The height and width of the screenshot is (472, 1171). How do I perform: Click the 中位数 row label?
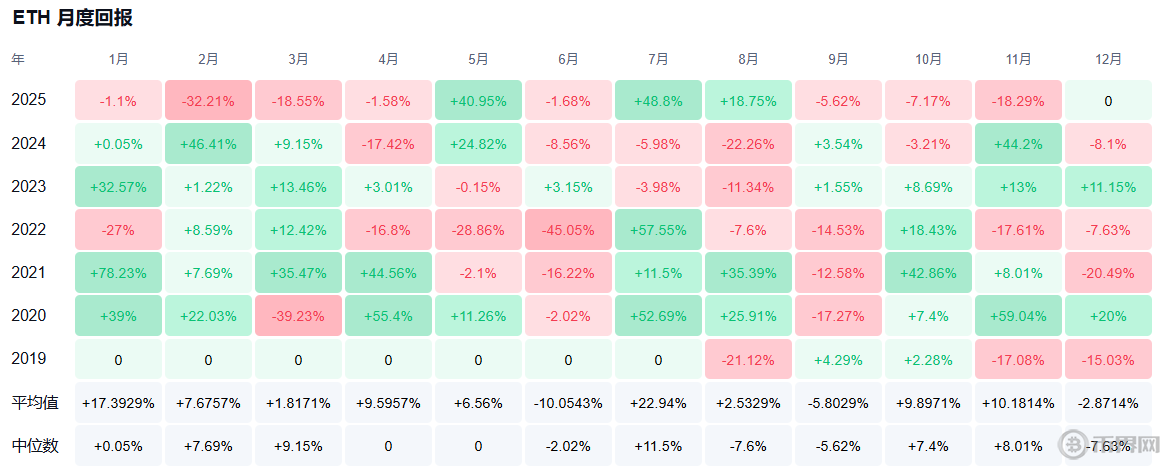pyautogui.click(x=35, y=445)
